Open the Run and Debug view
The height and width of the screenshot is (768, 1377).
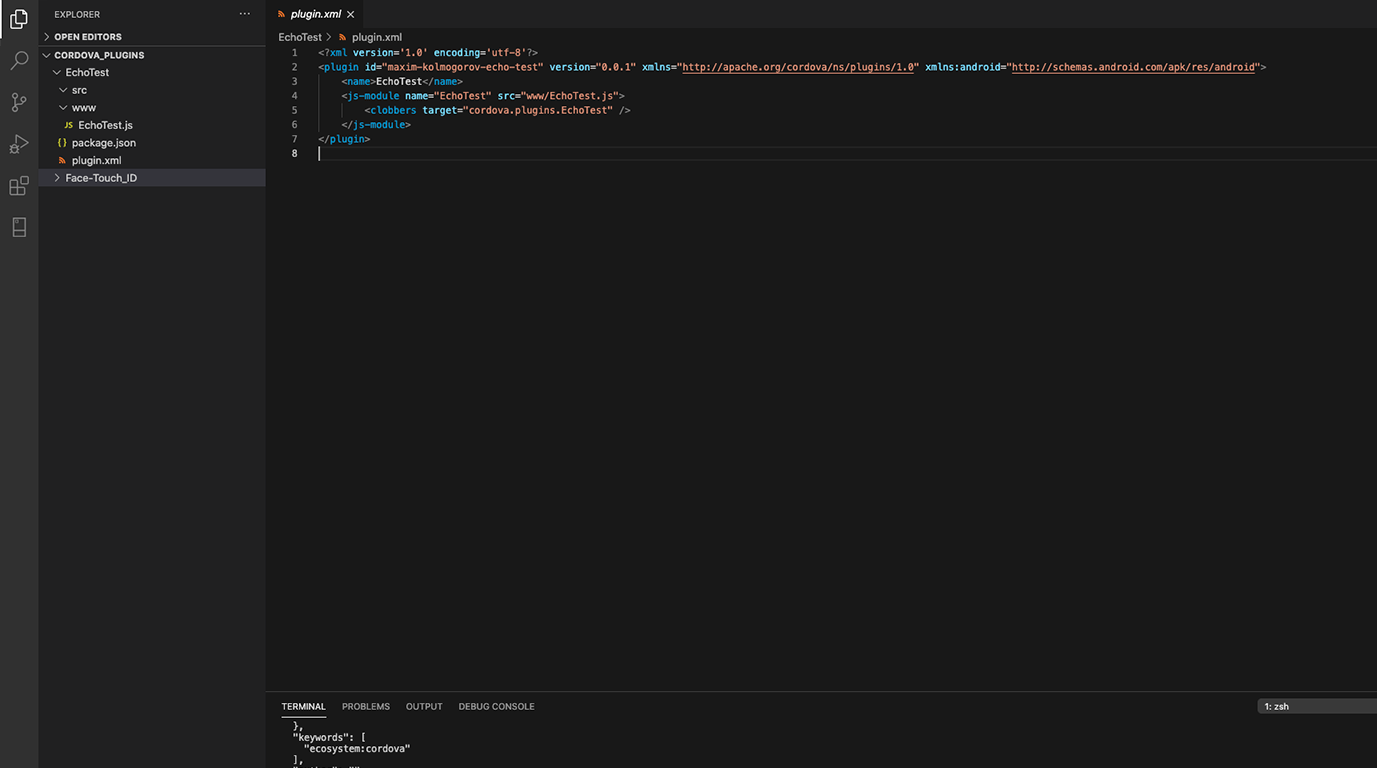[18, 144]
